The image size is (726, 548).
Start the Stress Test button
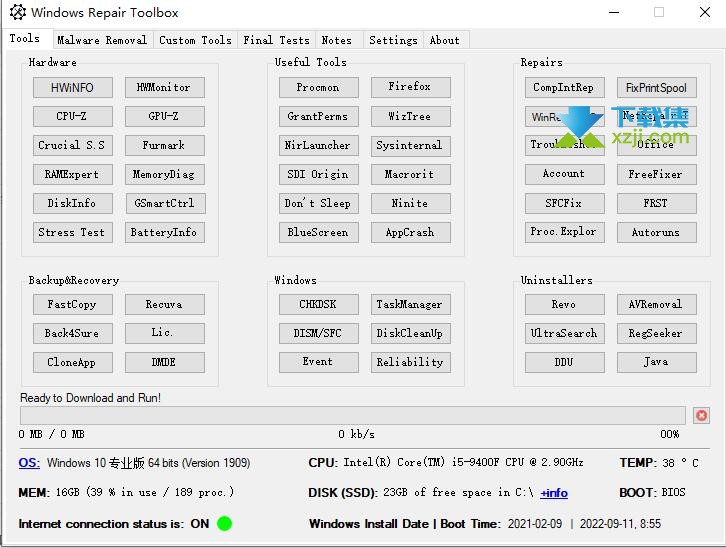73,232
